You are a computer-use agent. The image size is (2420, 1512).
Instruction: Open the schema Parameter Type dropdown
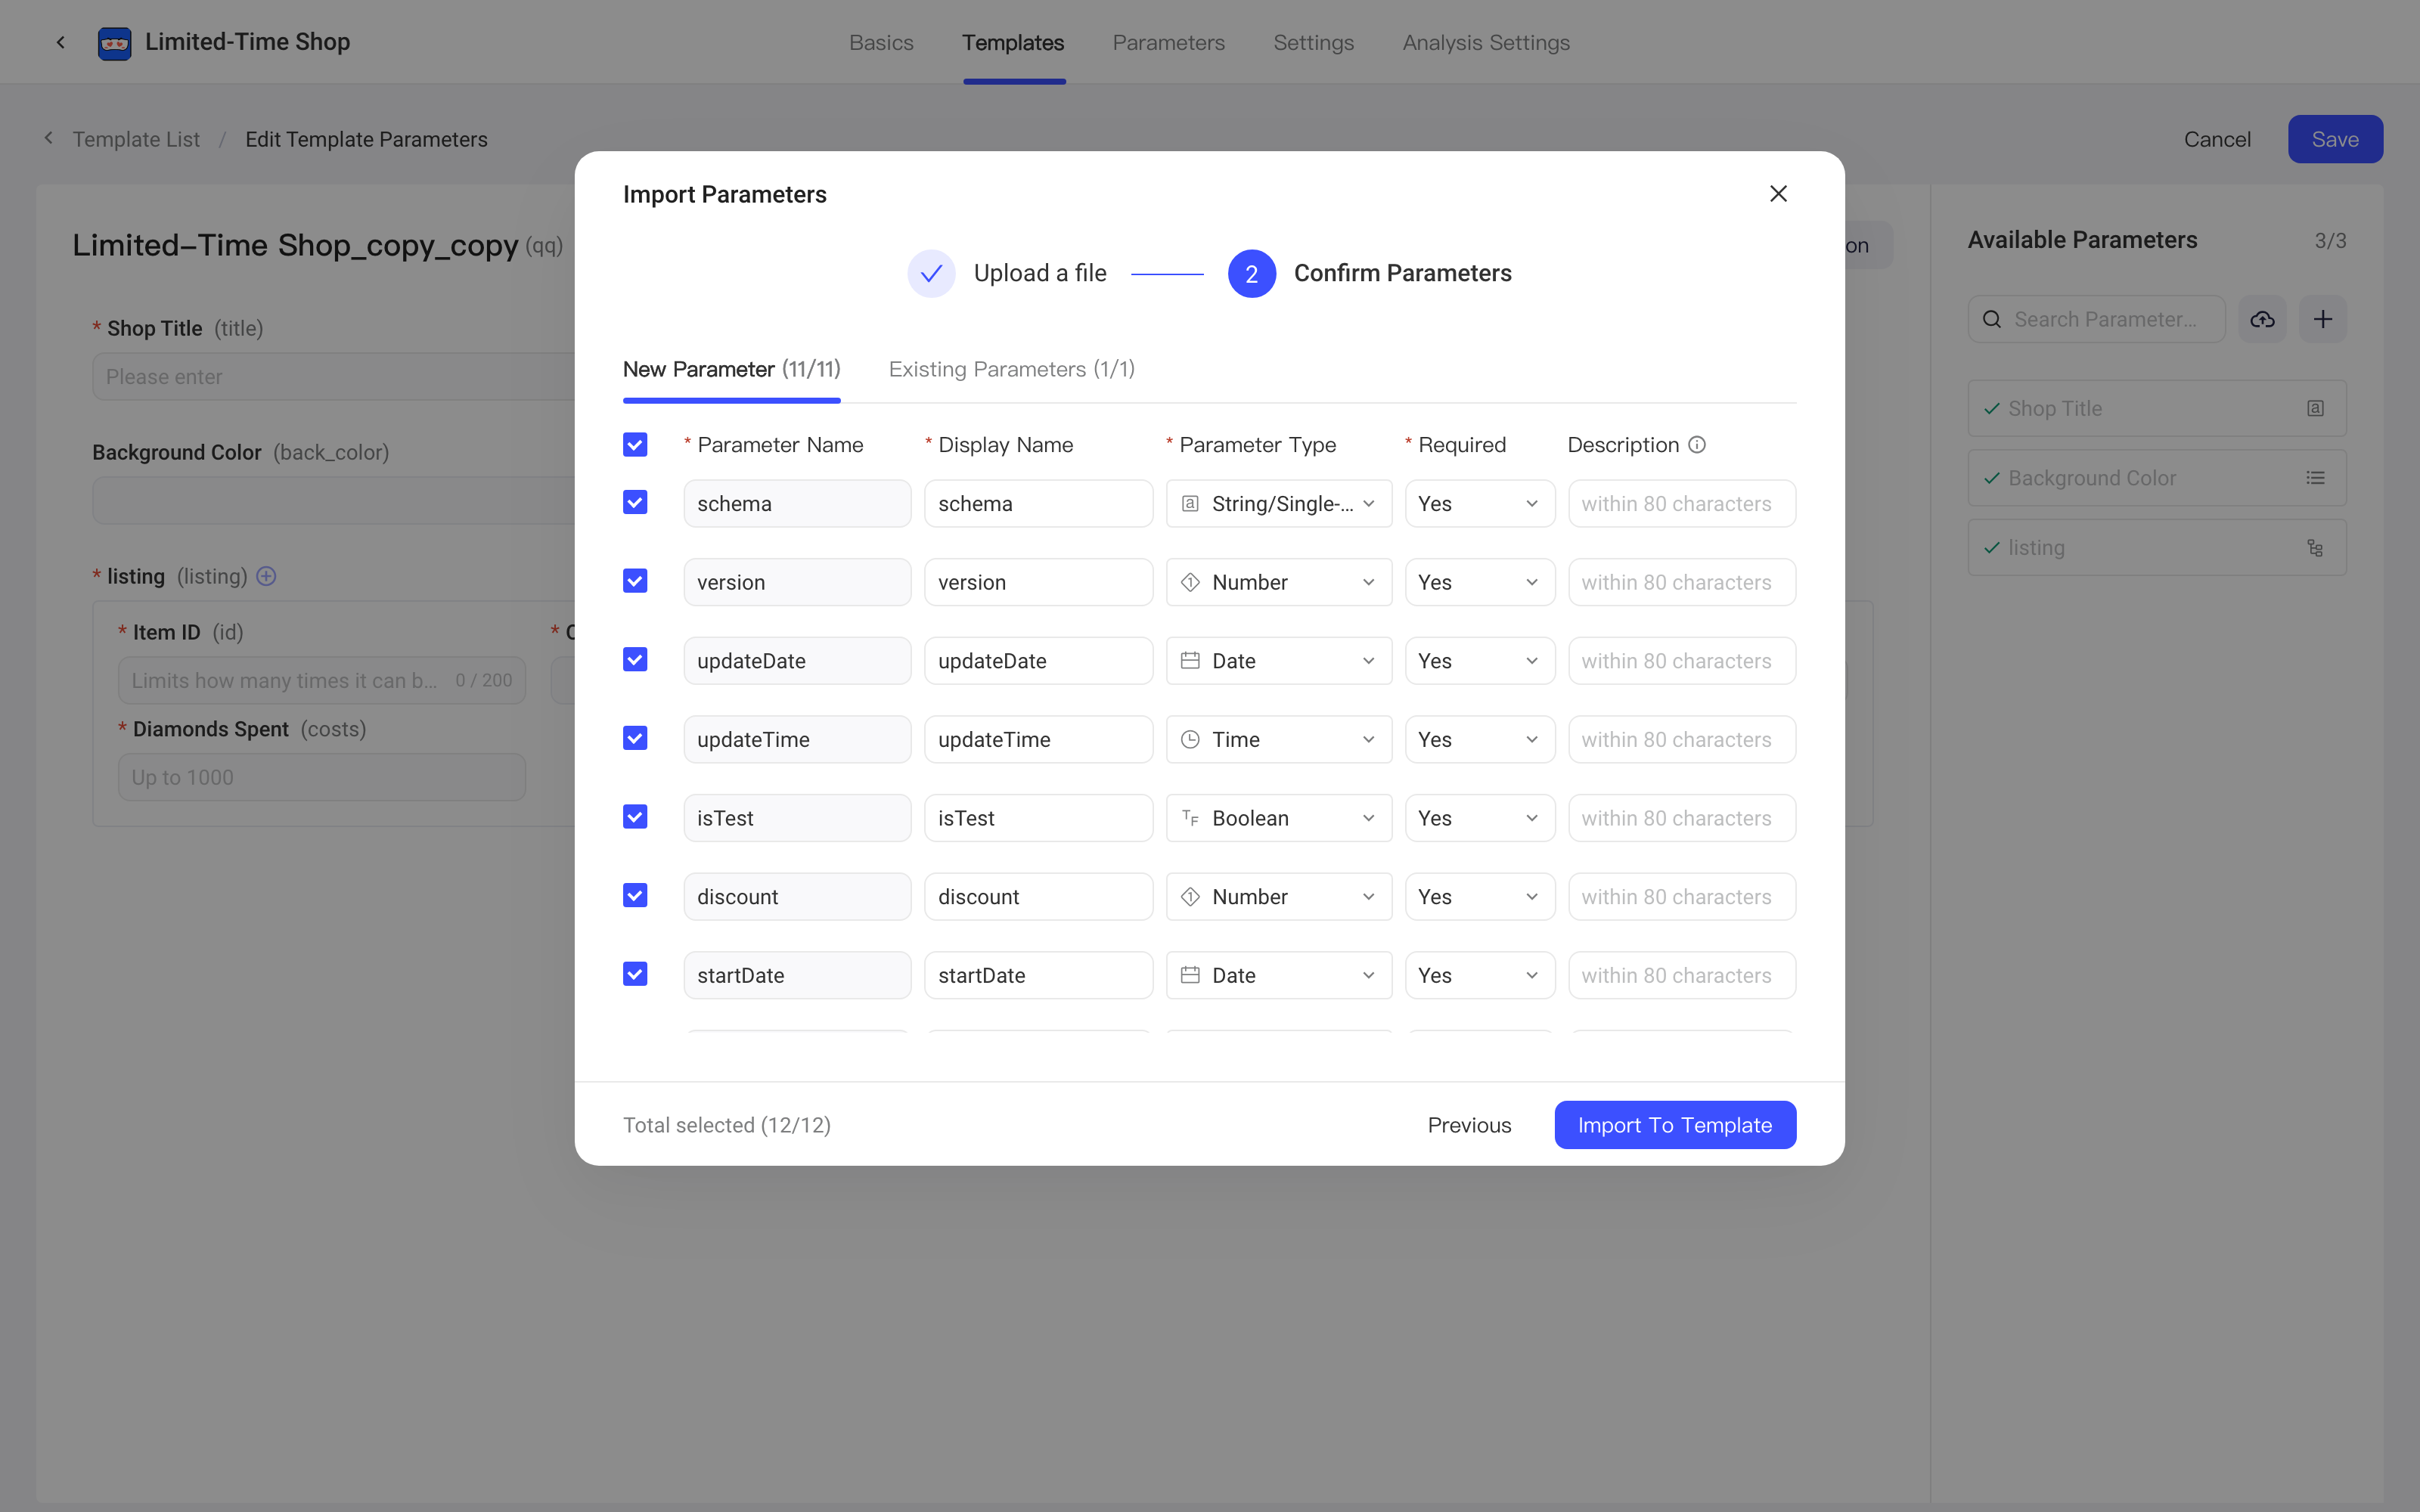tap(1278, 503)
